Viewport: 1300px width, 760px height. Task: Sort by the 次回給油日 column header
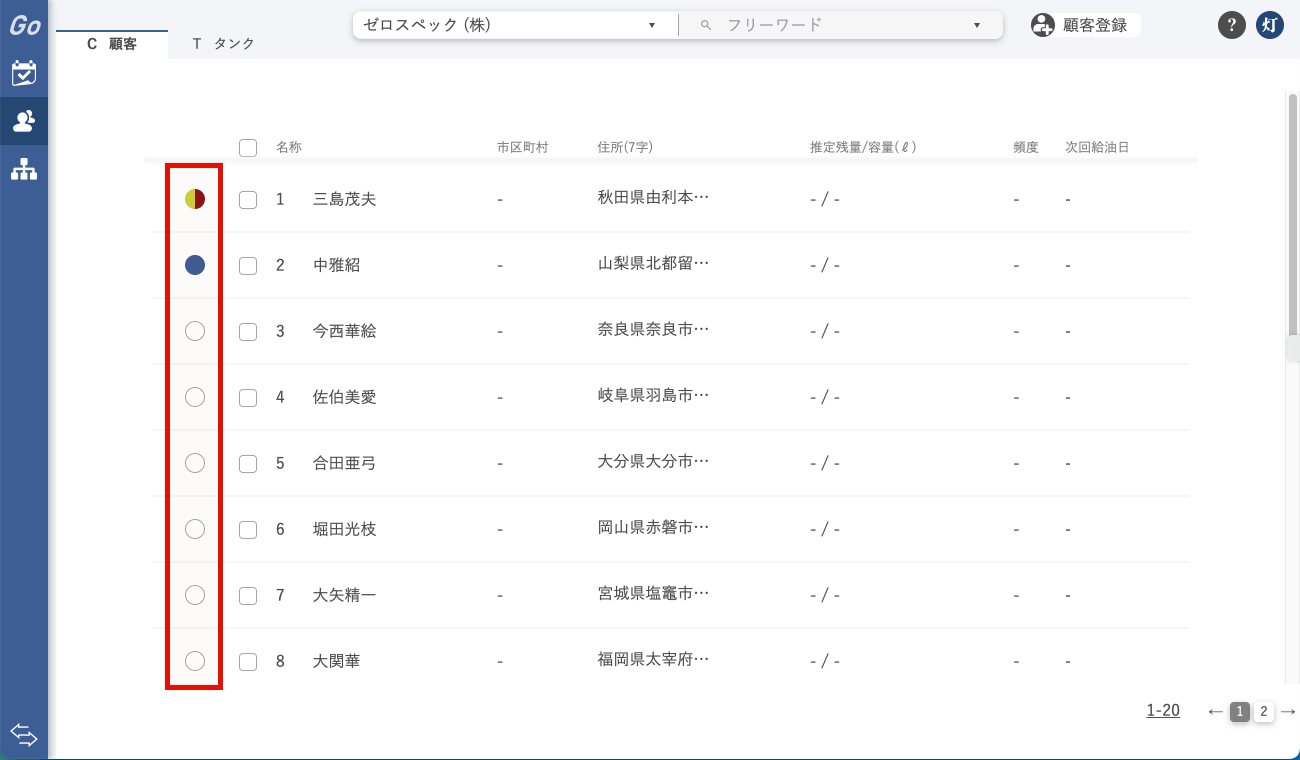1097,148
